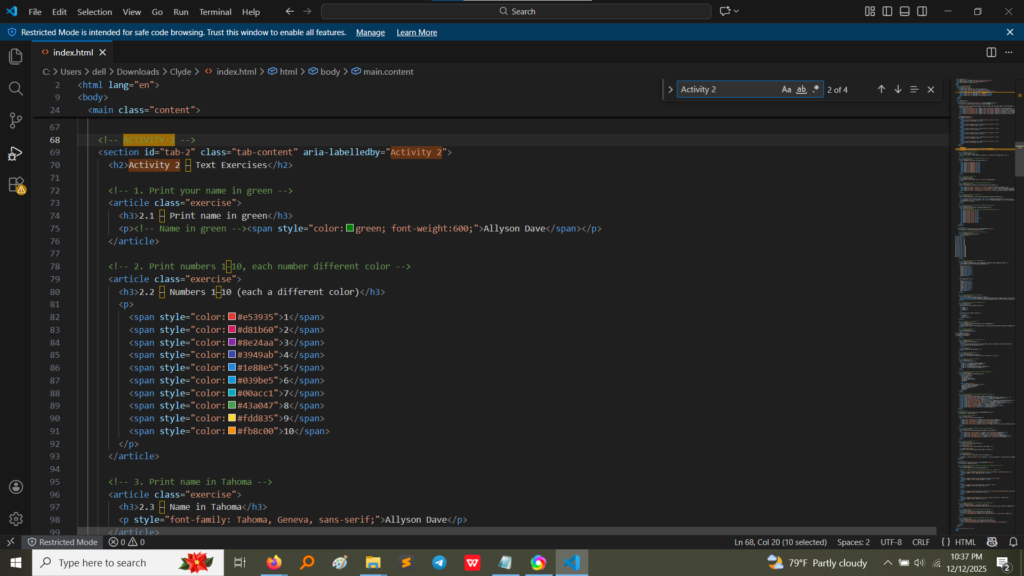The height and width of the screenshot is (576, 1024).
Task: Toggle Match Case in find widget
Action: point(787,89)
